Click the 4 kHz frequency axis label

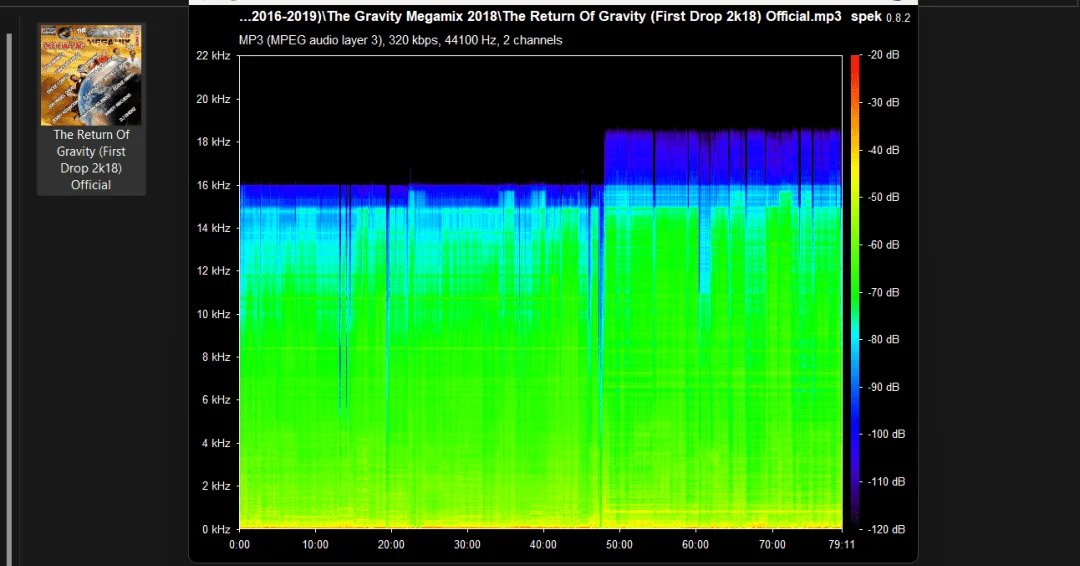(216, 443)
